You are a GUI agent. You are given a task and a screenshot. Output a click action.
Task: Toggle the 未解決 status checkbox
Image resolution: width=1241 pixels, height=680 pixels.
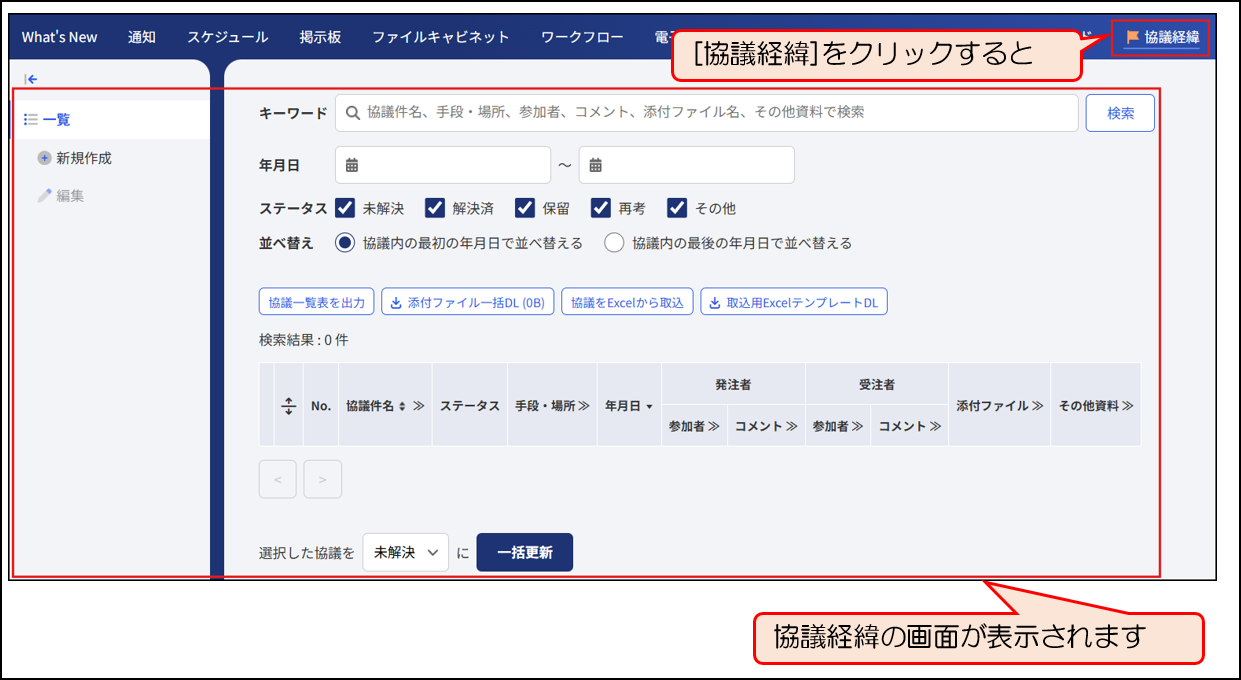pyautogui.click(x=345, y=208)
